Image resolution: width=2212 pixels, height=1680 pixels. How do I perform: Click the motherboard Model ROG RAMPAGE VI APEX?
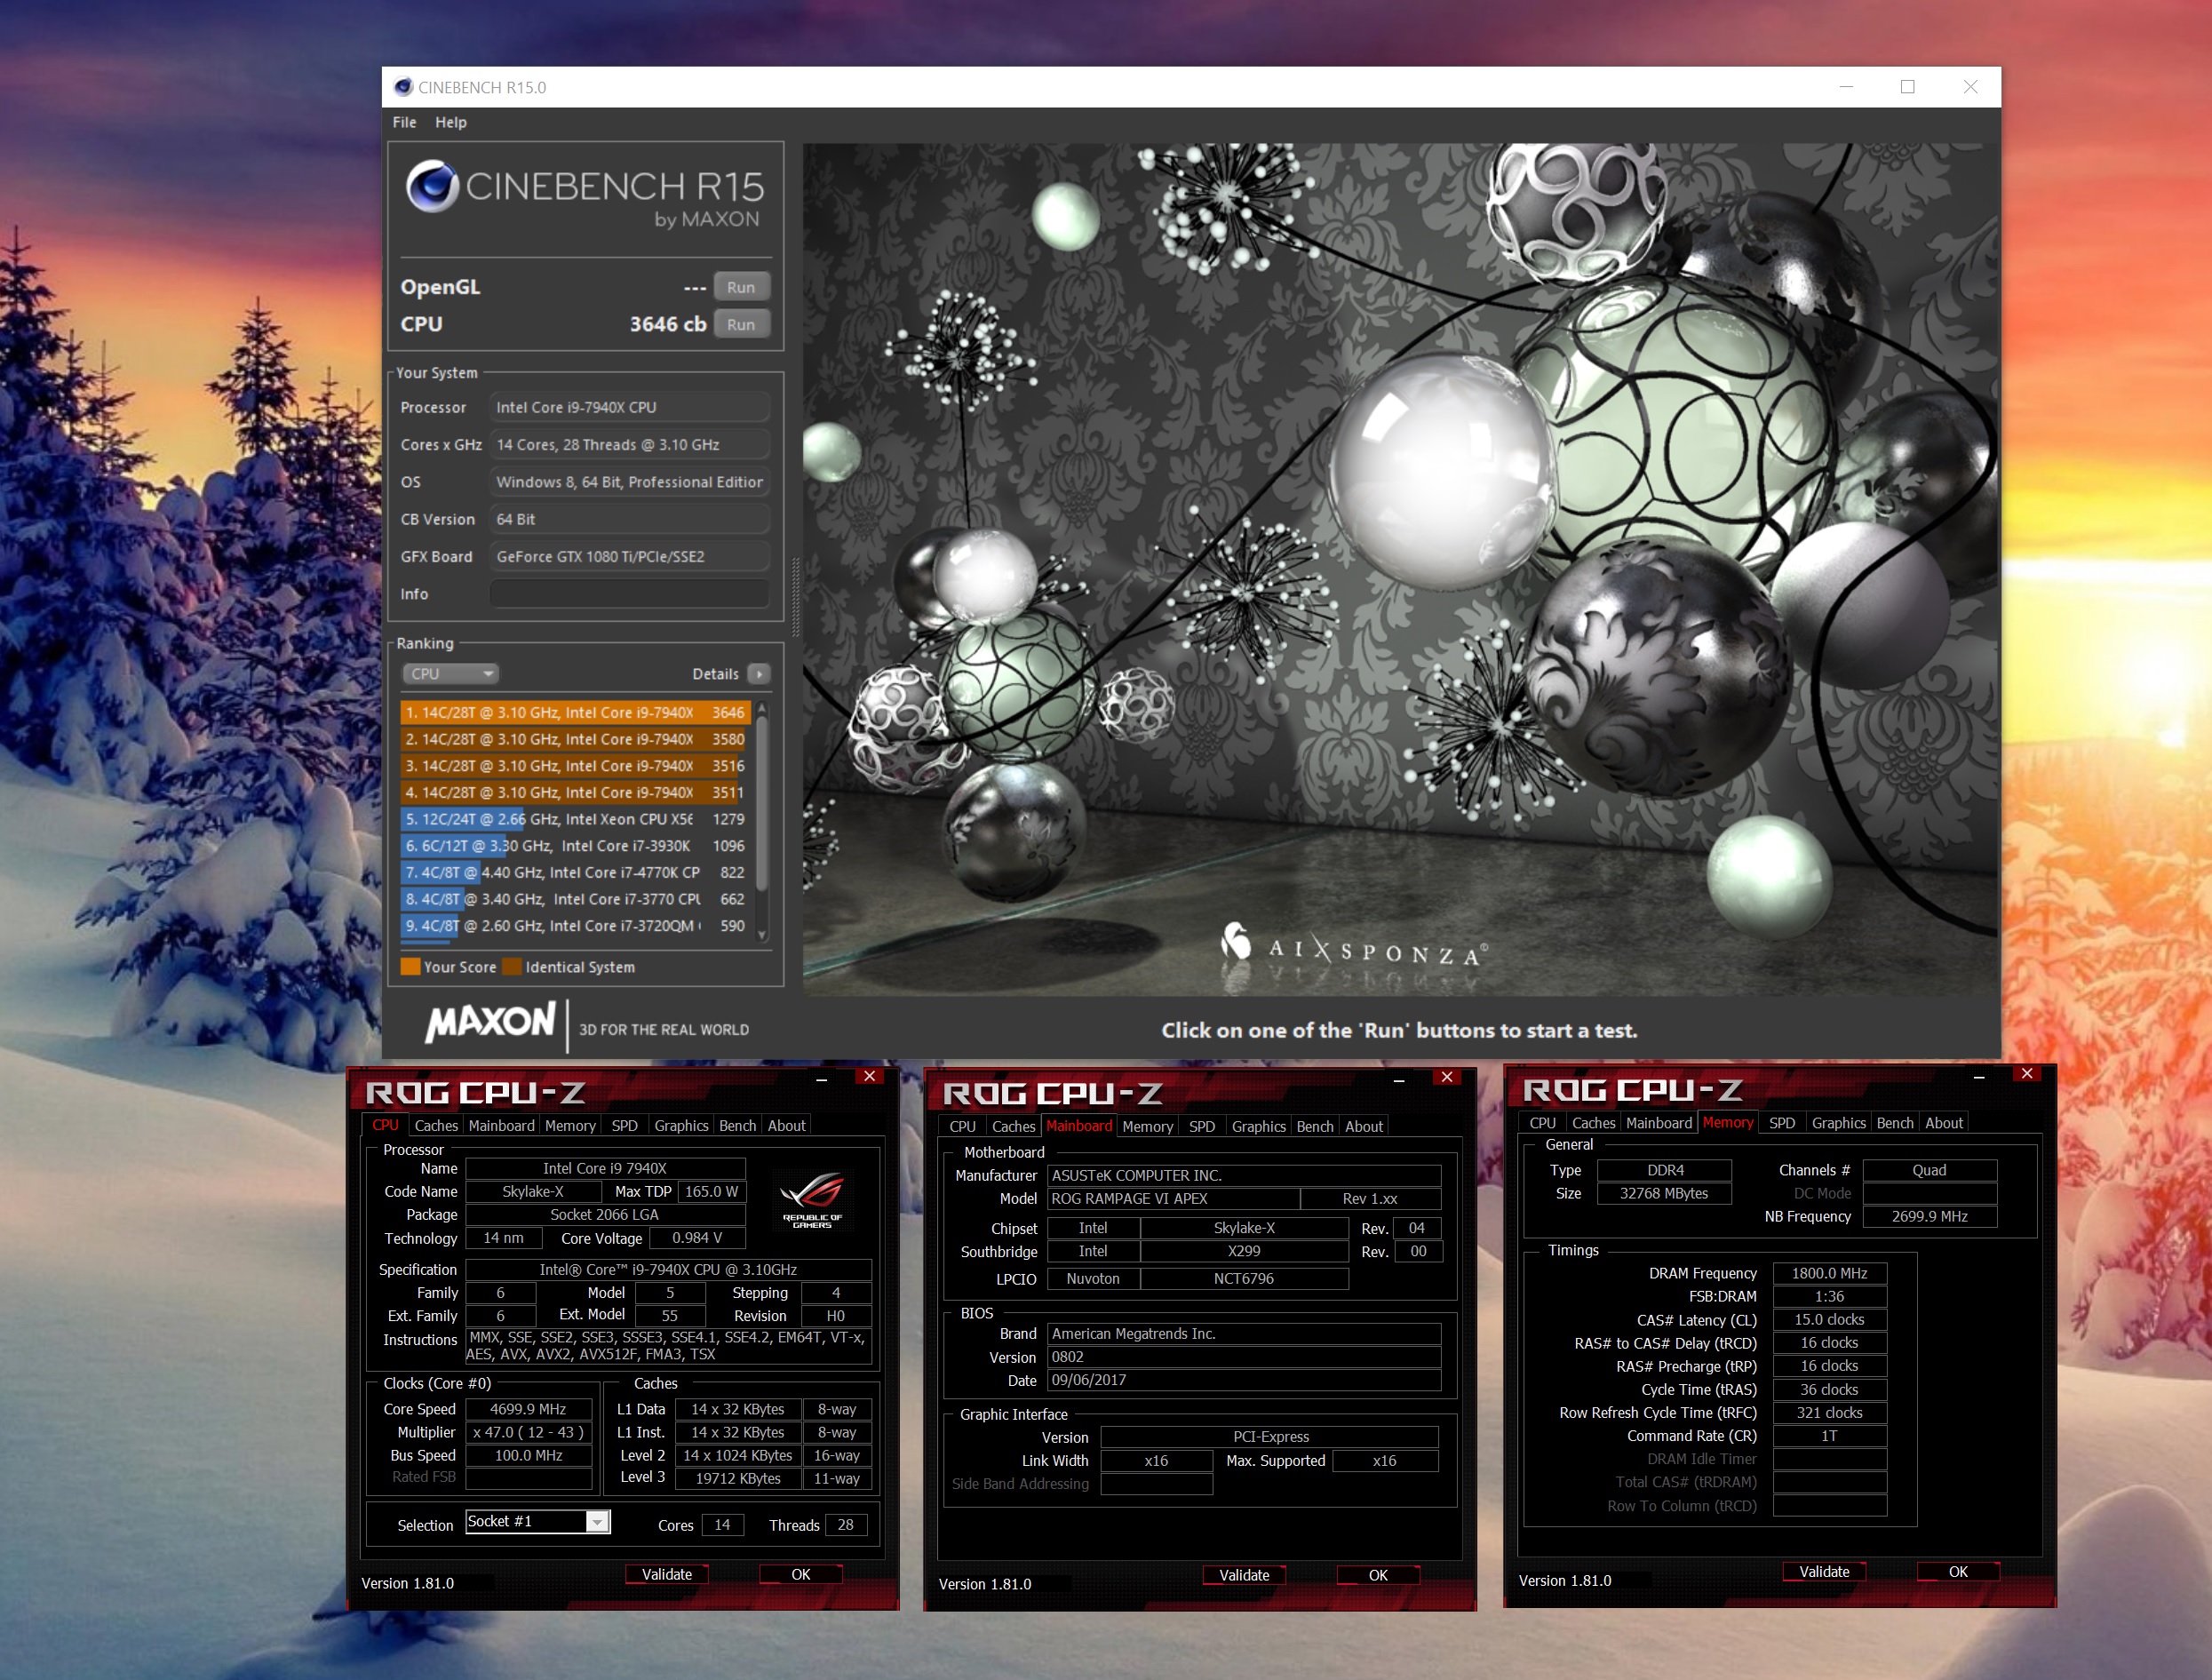tap(1173, 1198)
